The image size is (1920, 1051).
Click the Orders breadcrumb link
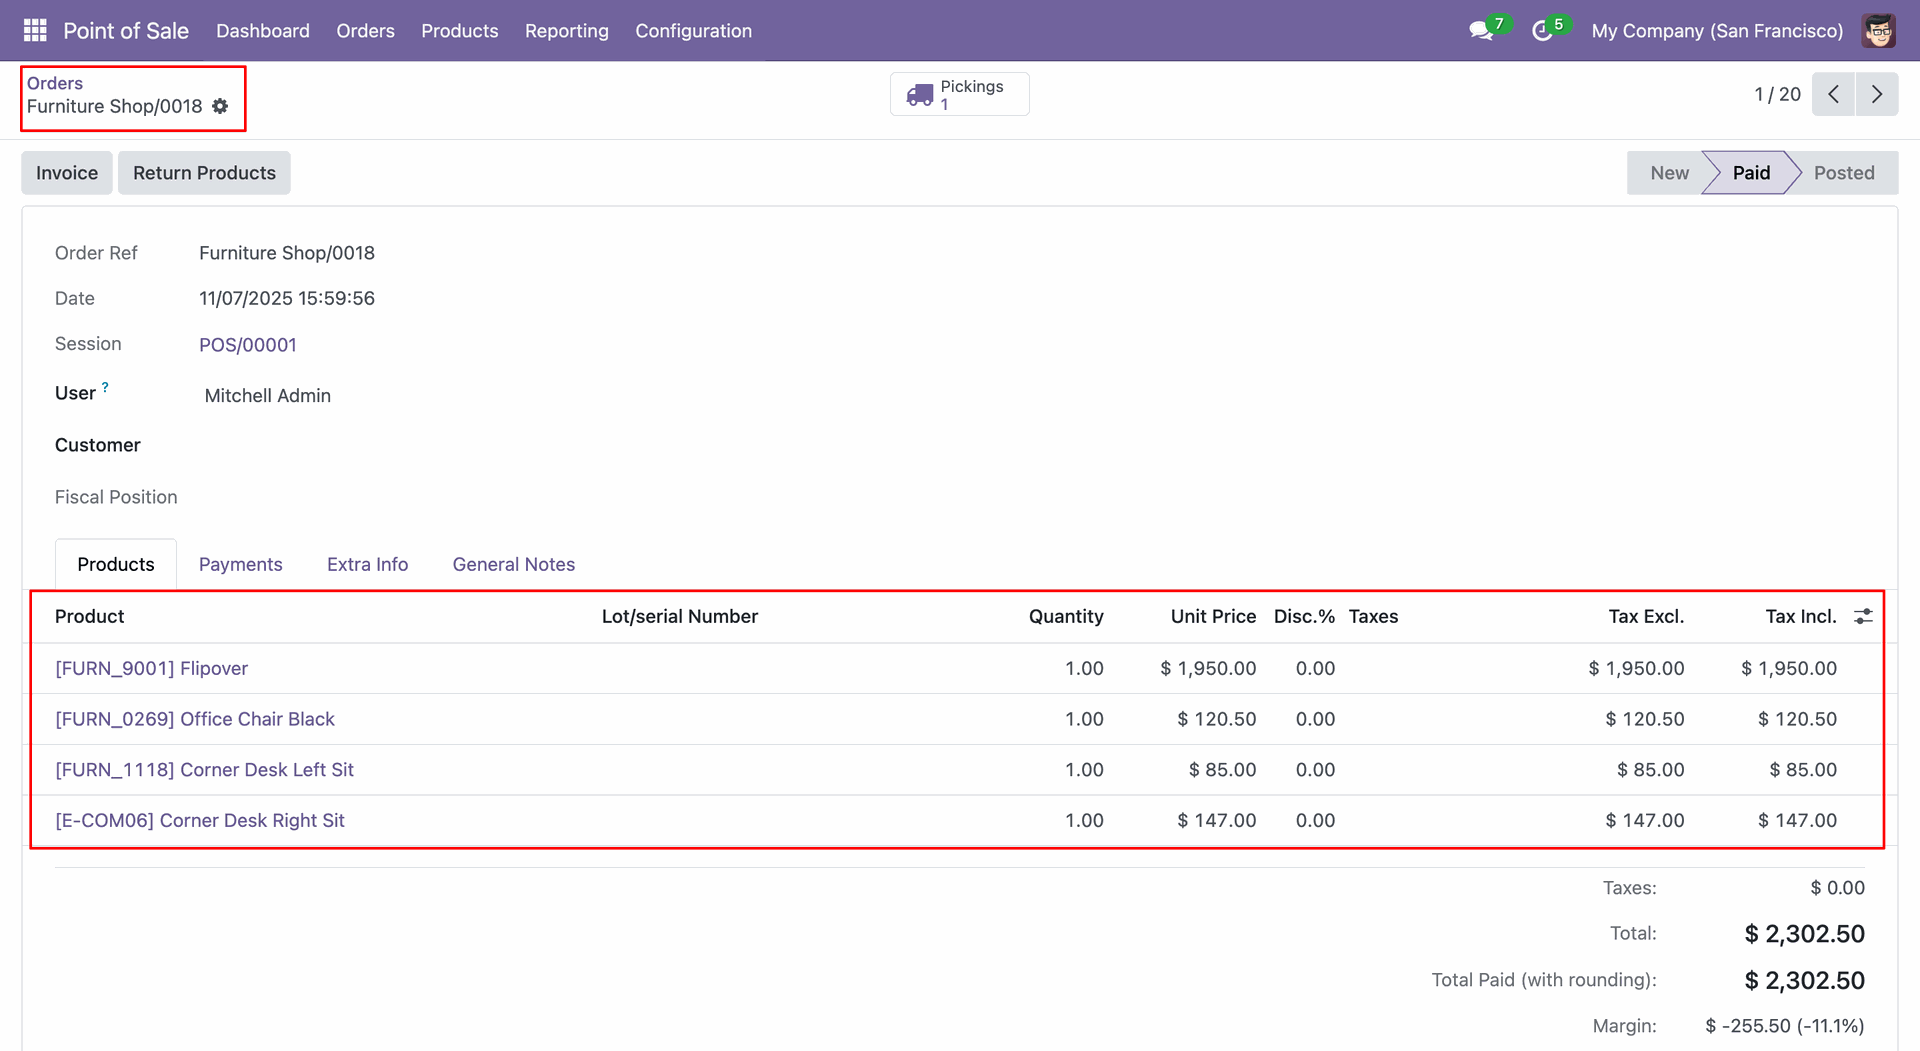point(55,83)
